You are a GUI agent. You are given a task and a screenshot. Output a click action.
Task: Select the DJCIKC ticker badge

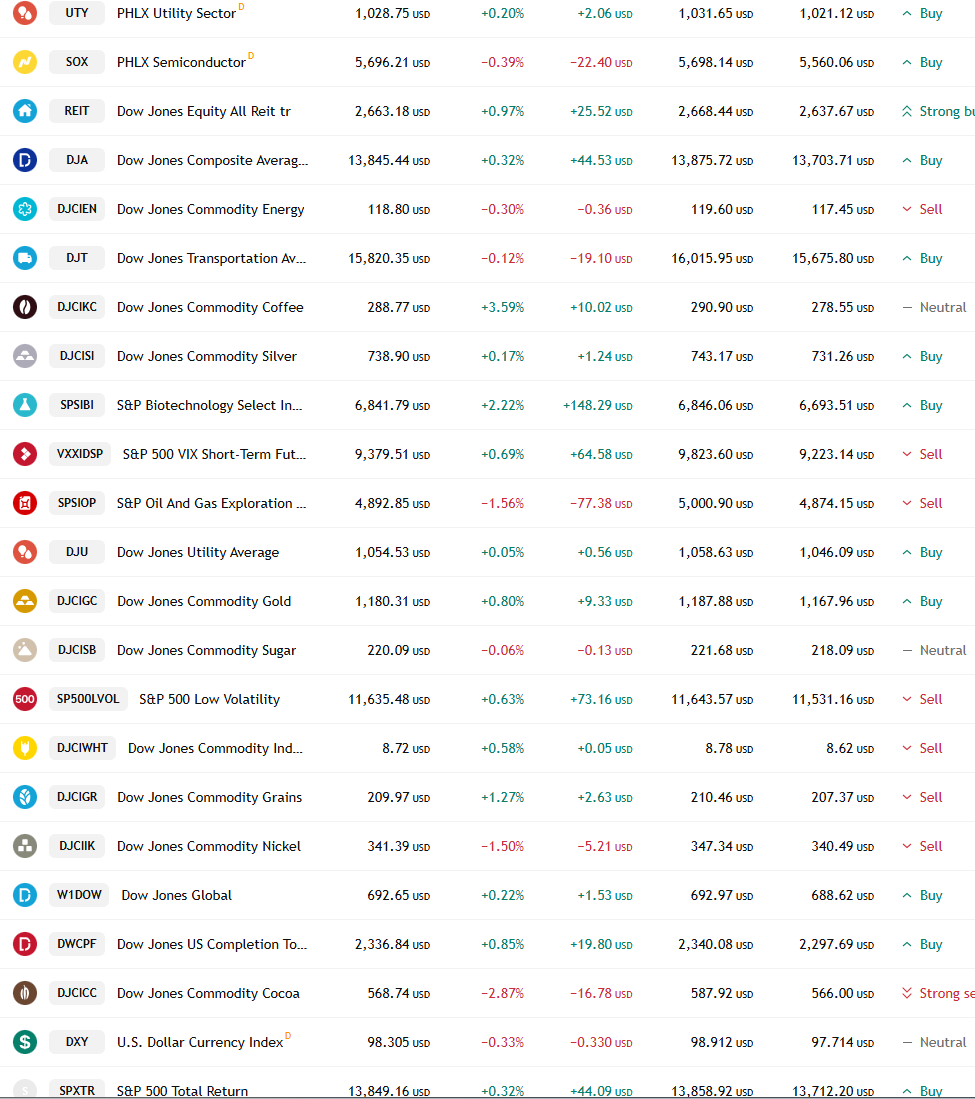tap(77, 307)
